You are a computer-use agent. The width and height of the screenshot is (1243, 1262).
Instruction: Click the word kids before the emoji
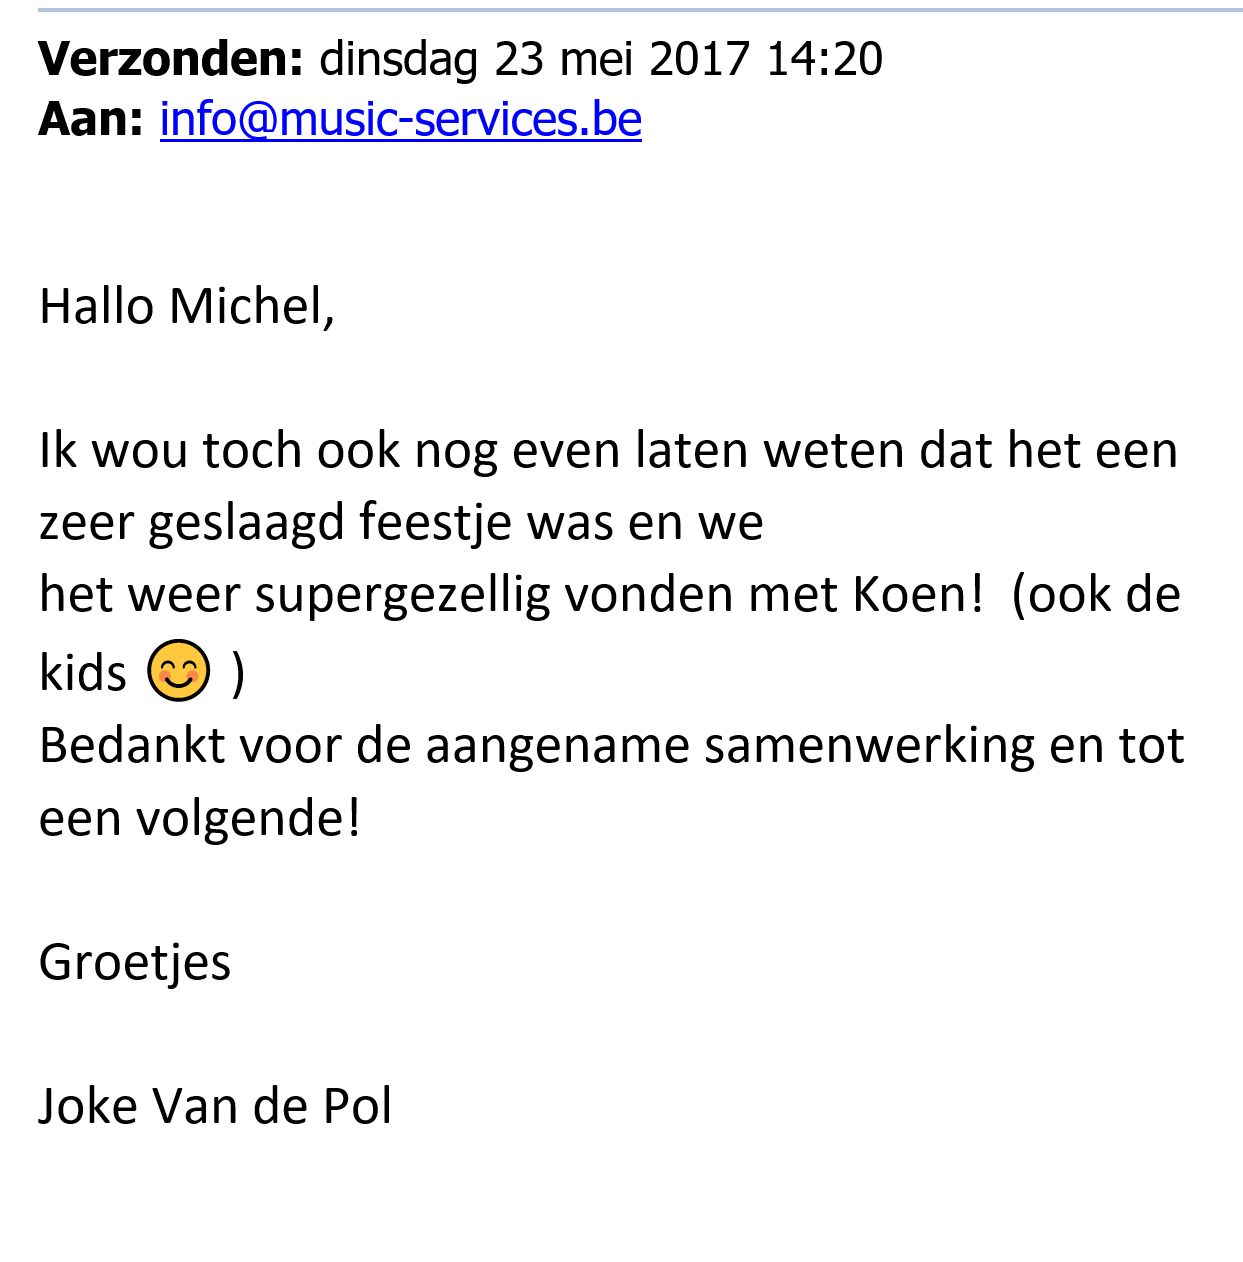click(83, 672)
